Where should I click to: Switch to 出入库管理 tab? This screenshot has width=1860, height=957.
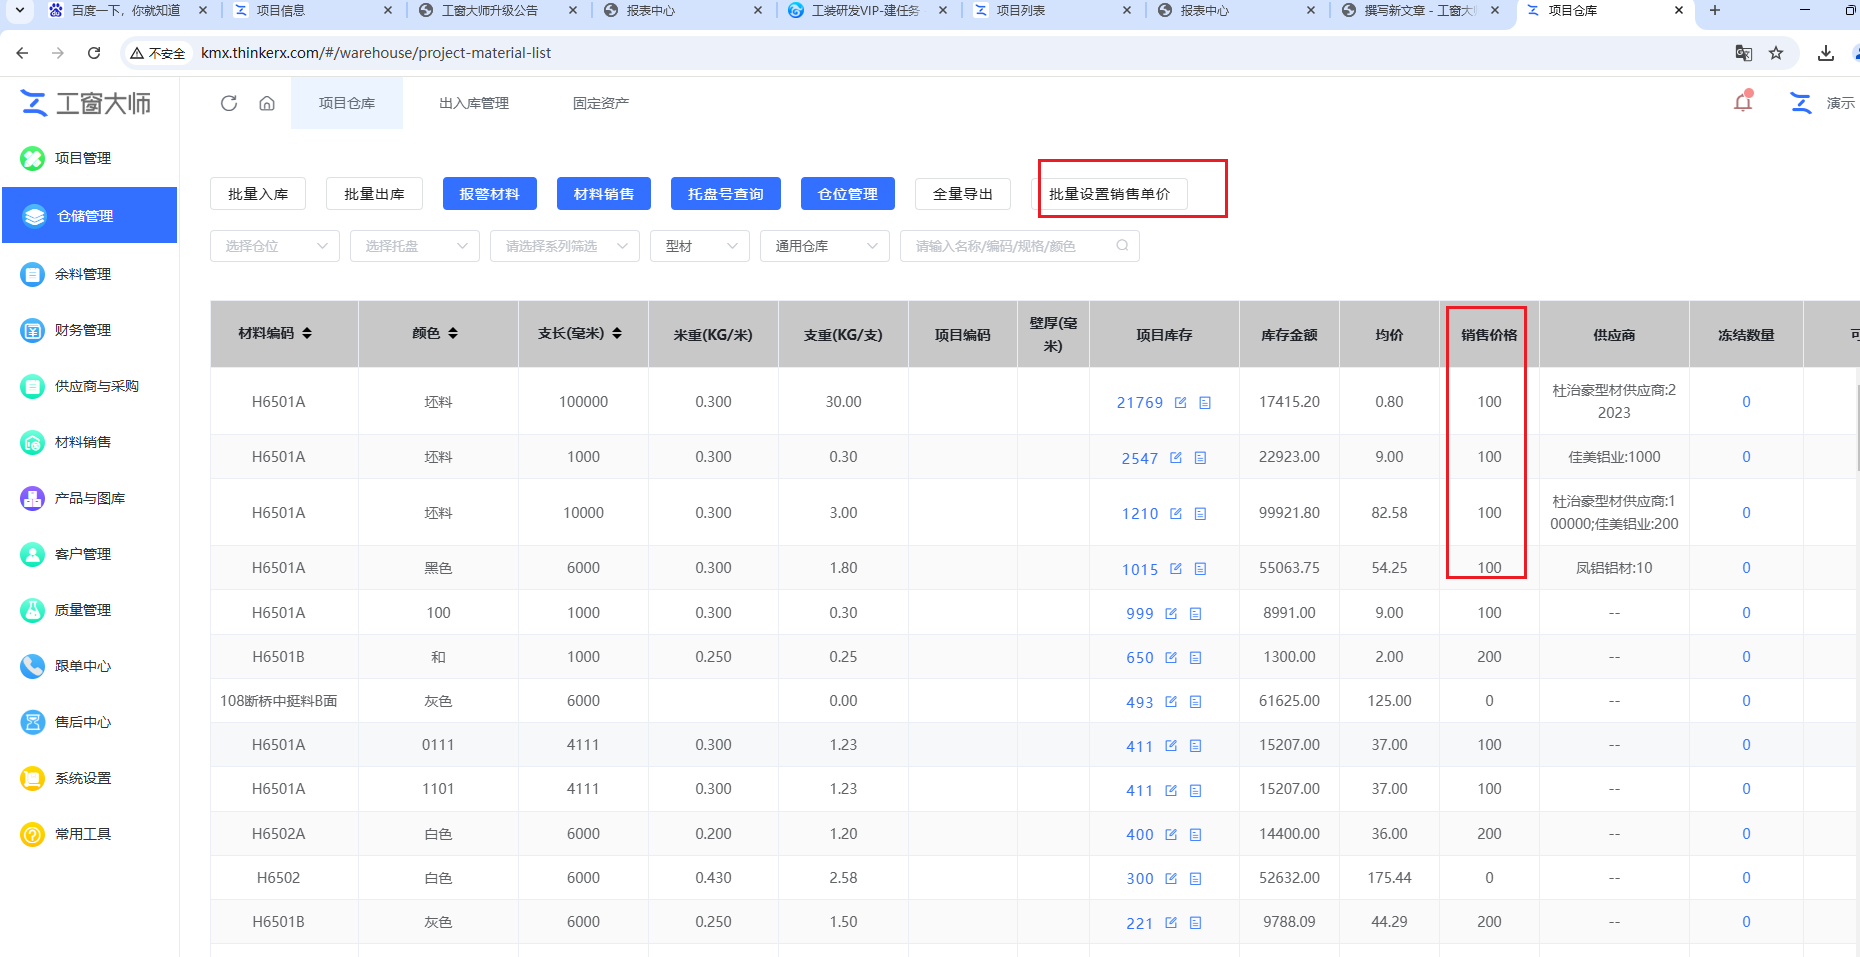(474, 103)
